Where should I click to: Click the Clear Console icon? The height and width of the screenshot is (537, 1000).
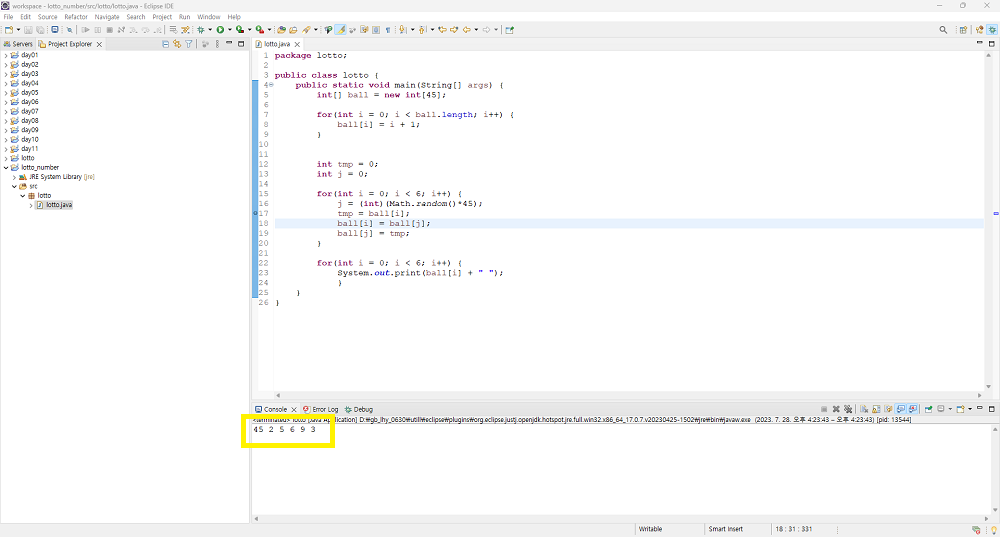[864, 409]
